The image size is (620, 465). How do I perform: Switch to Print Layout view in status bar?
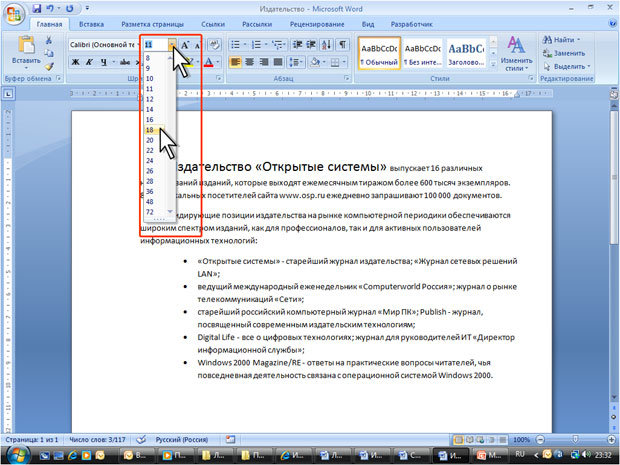click(x=458, y=440)
